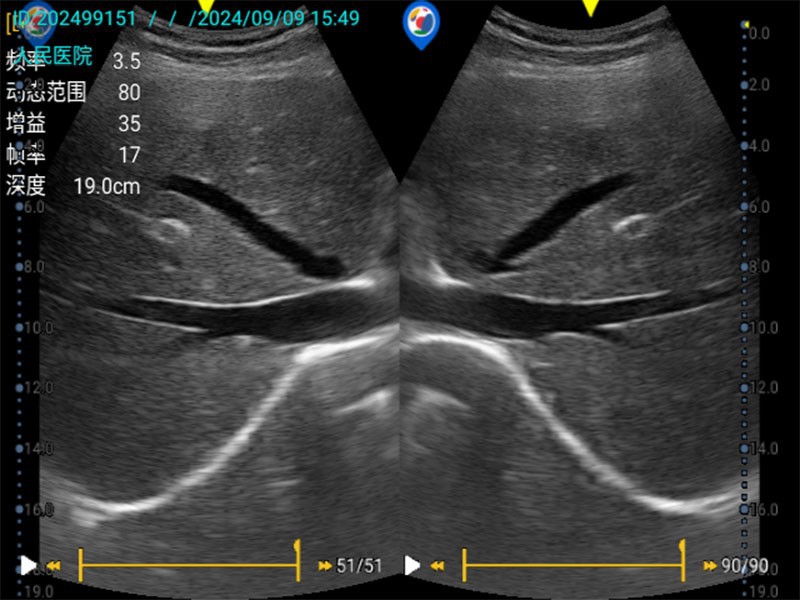Click the right cine frame slider bar
This screenshot has height=600, width=800.
pyautogui.click(x=573, y=566)
